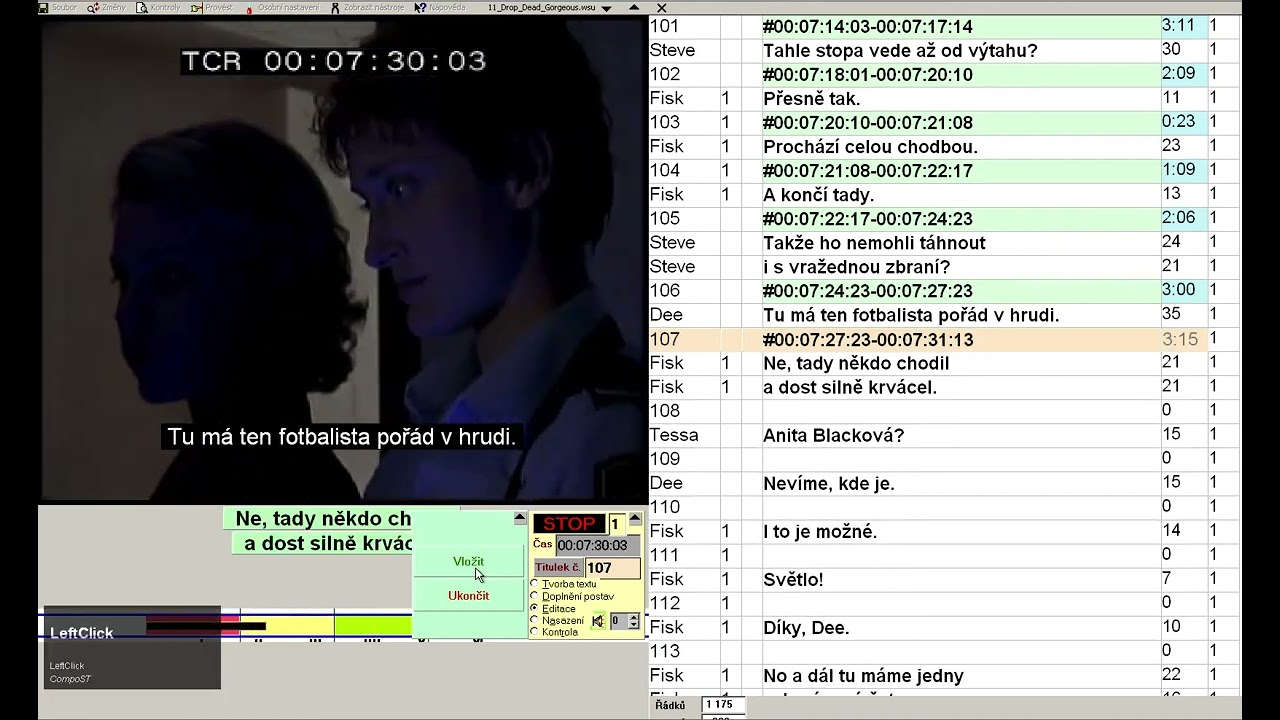Click text 'I to je možné.'
This screenshot has height=720, width=1280.
click(x=820, y=531)
